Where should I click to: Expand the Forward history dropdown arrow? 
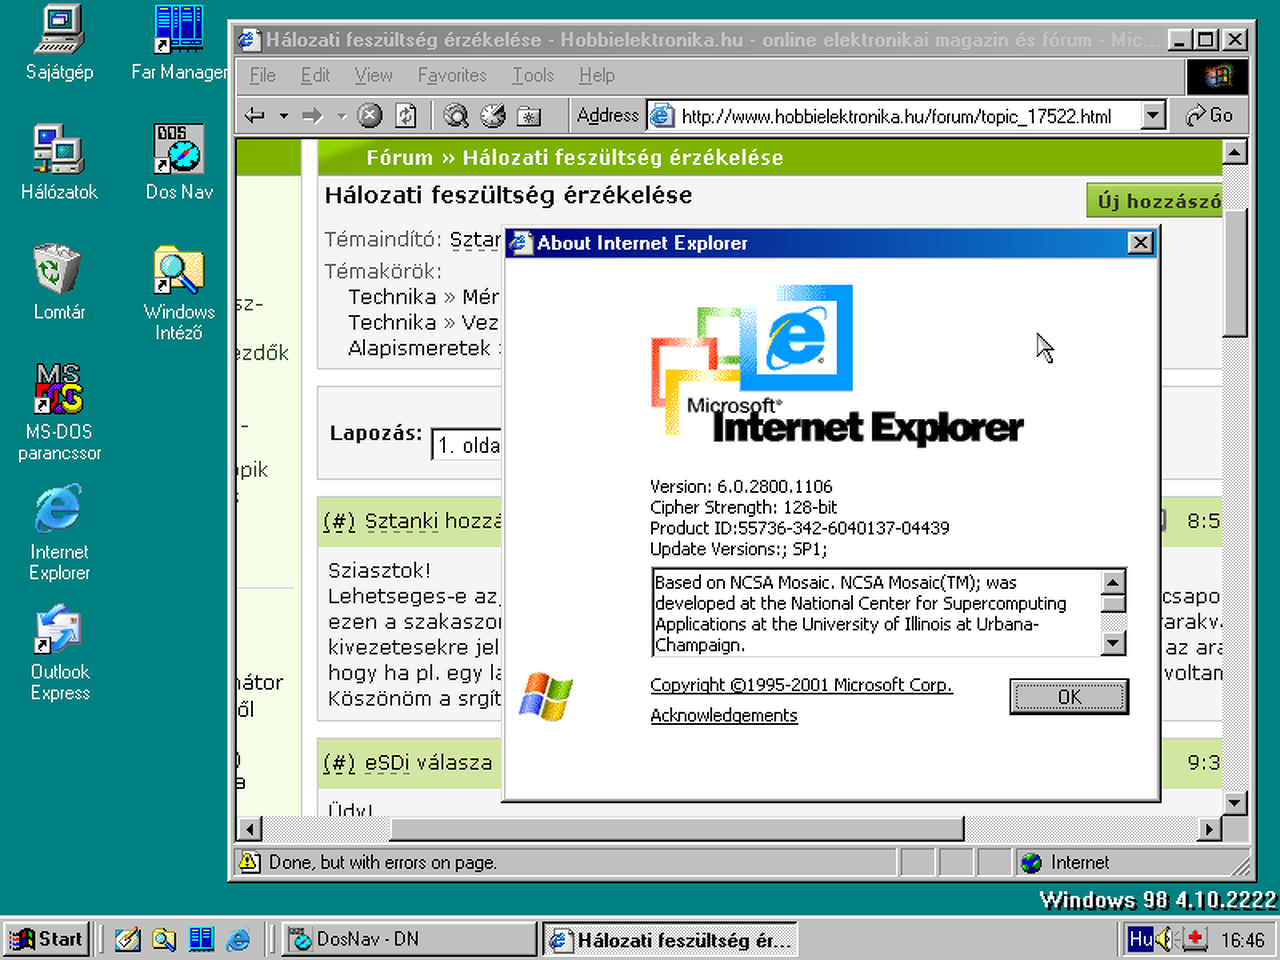[x=342, y=116]
